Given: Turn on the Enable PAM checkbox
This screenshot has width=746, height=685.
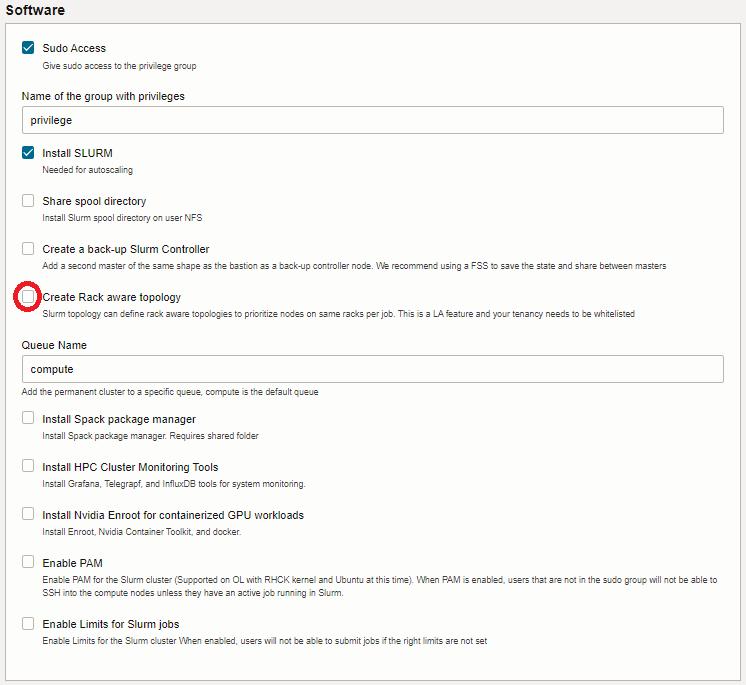Looking at the screenshot, I should pos(28,563).
